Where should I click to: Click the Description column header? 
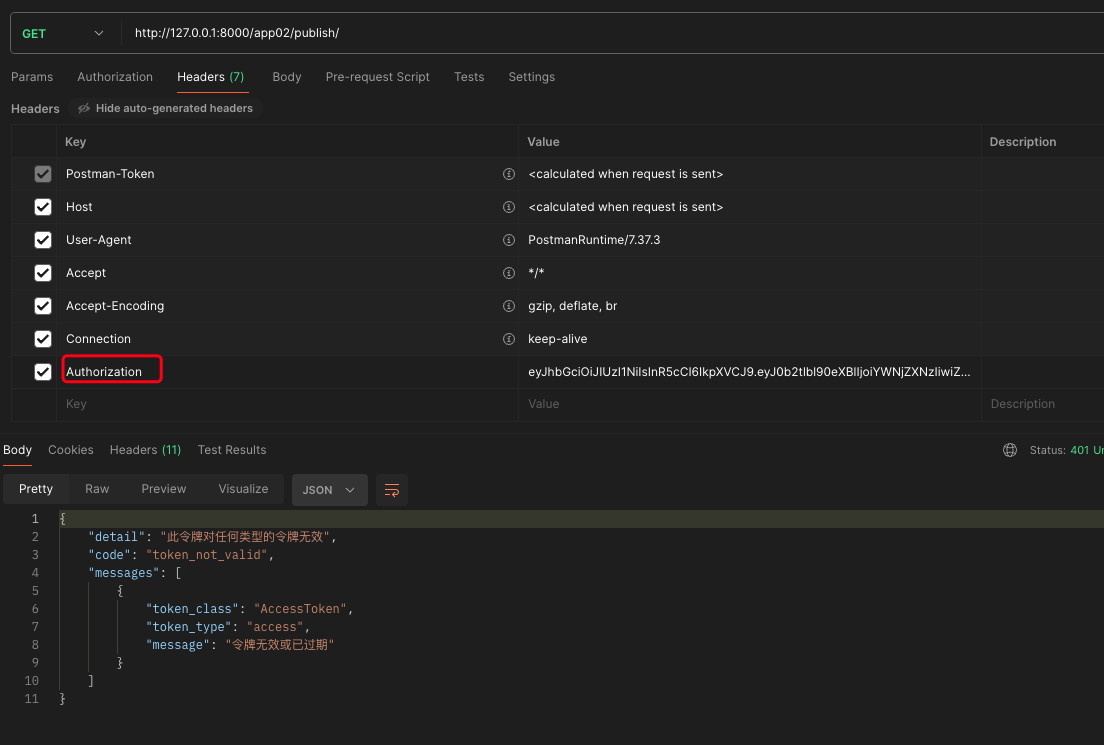click(x=1023, y=142)
